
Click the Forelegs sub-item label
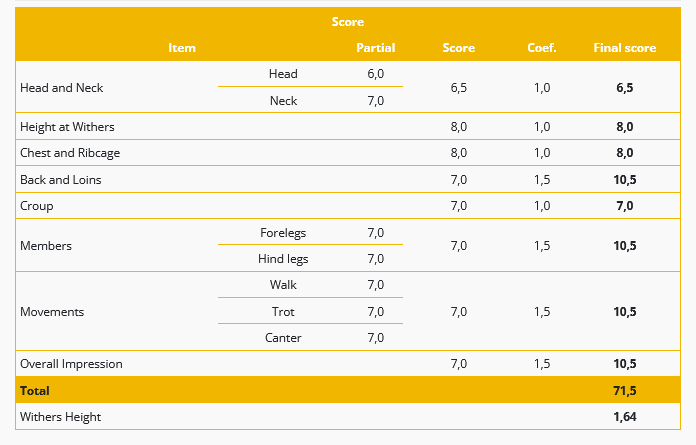pos(283,233)
